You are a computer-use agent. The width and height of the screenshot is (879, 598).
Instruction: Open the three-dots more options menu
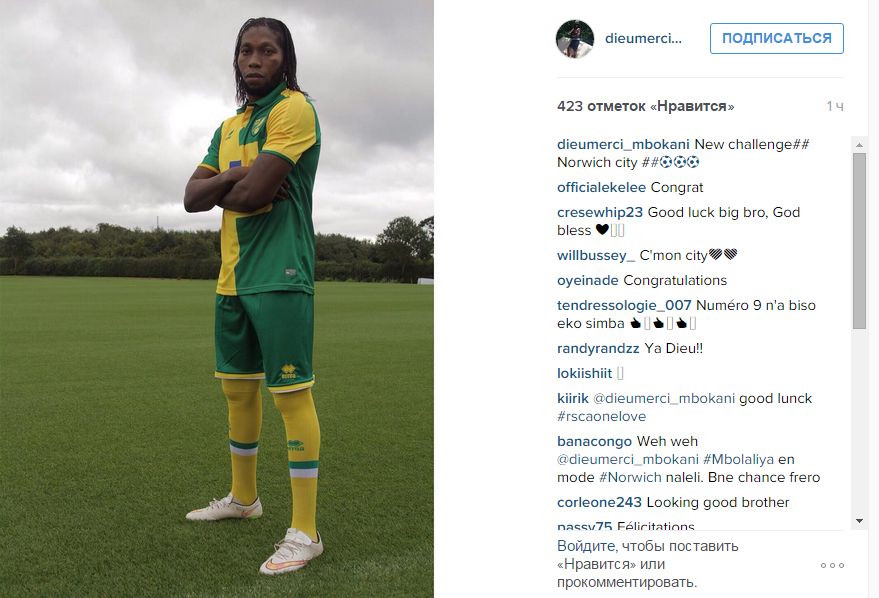click(x=832, y=565)
